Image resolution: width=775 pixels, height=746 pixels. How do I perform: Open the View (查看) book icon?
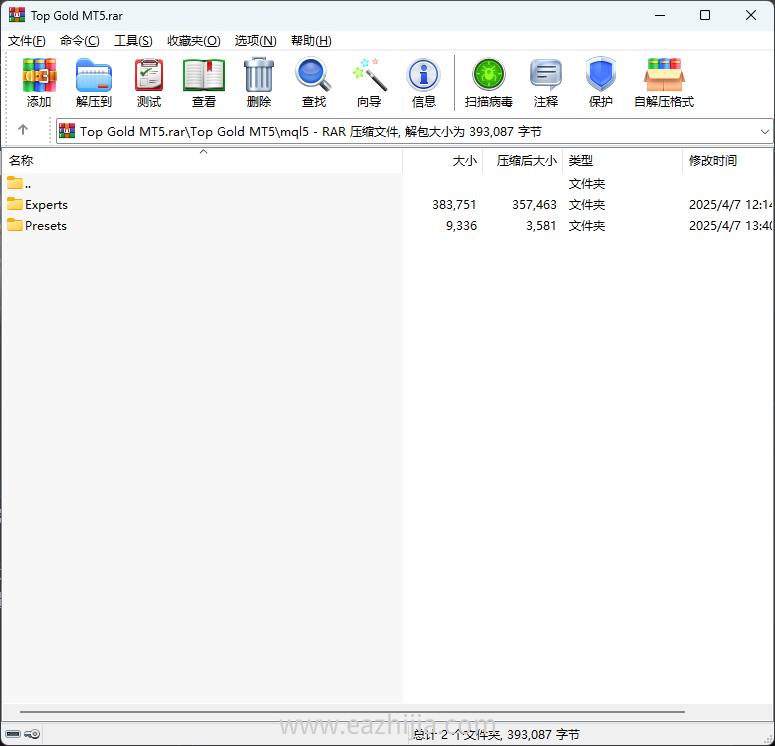(204, 75)
